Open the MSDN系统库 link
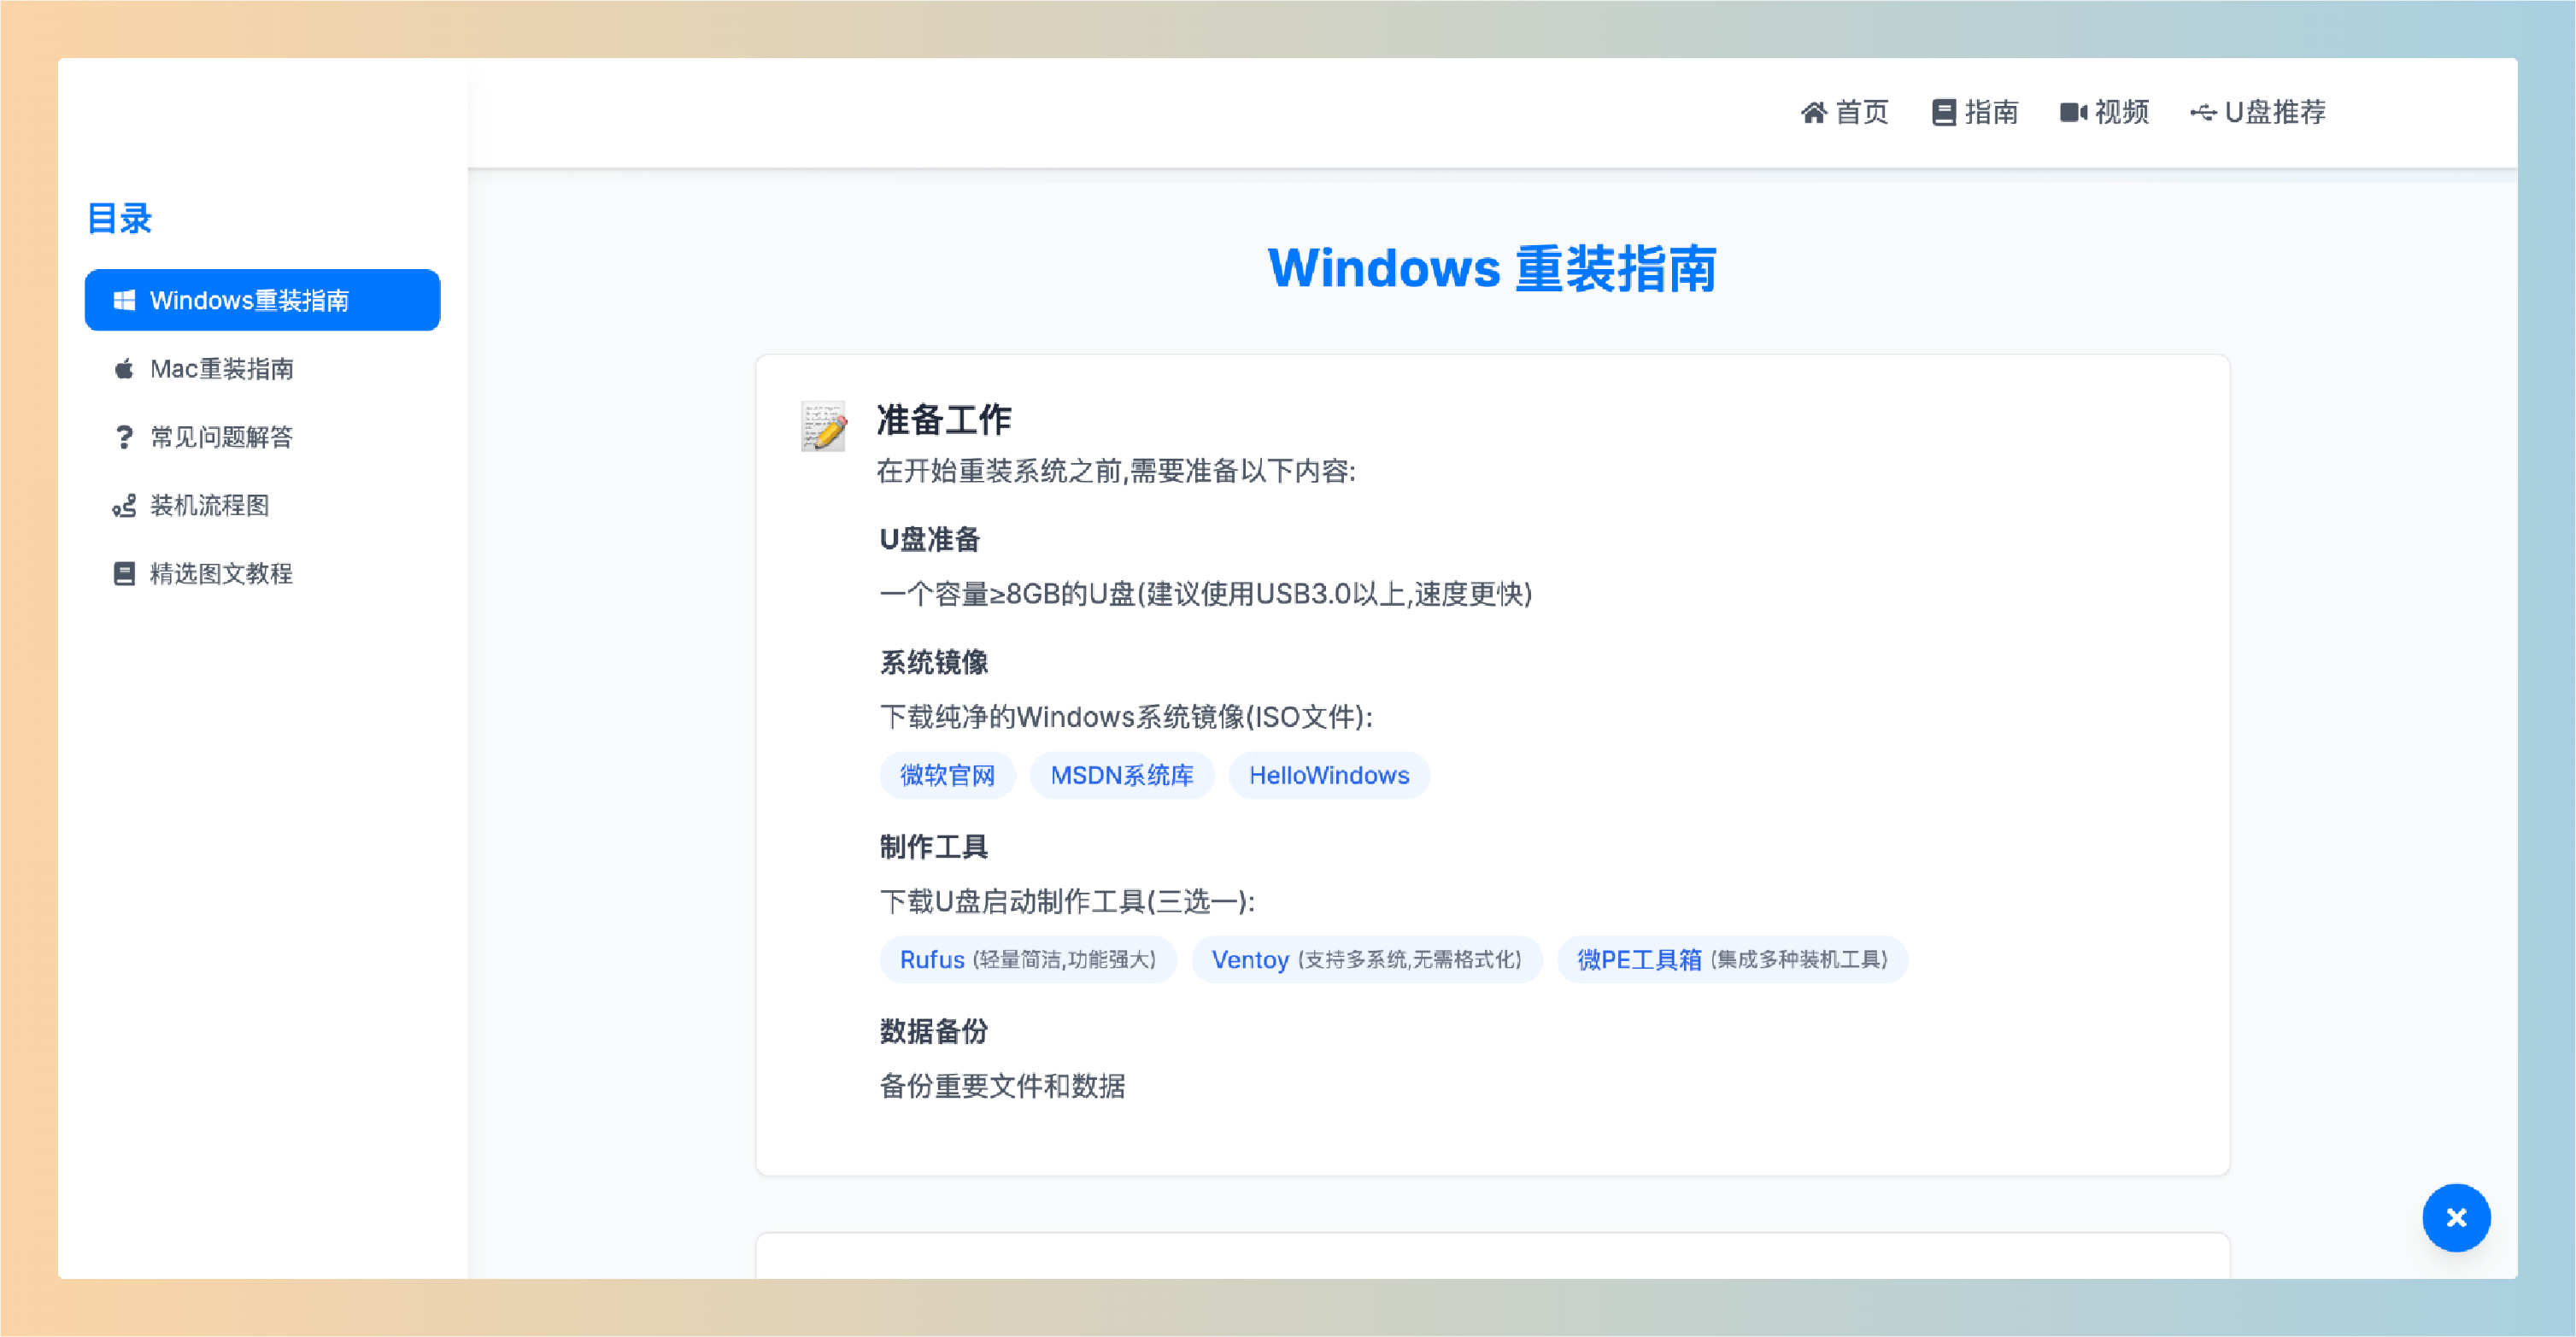 [1122, 775]
